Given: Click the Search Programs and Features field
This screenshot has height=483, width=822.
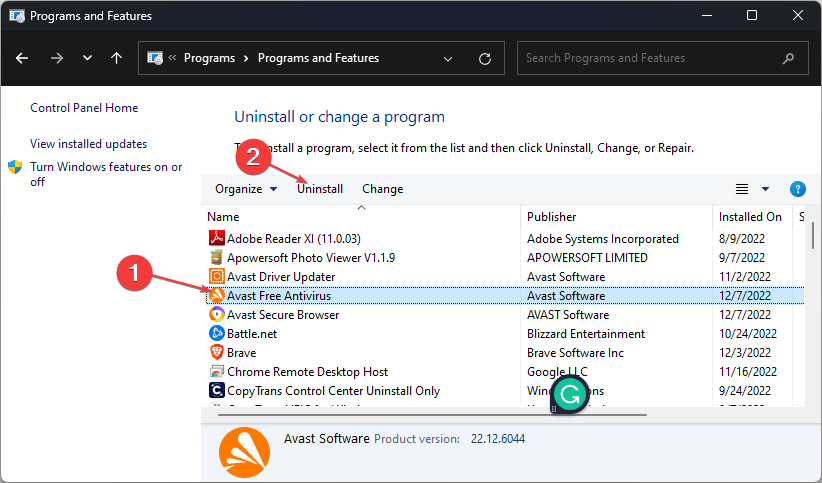Looking at the screenshot, I should tap(663, 58).
